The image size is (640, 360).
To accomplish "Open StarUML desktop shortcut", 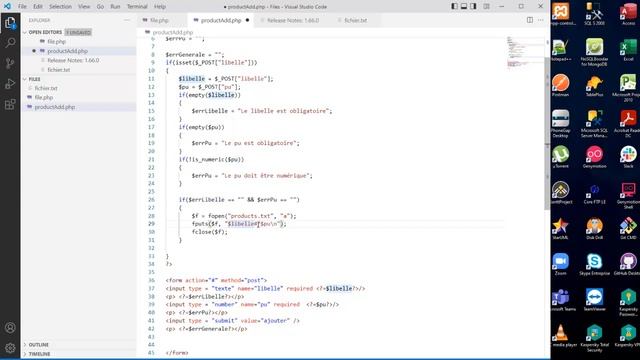I will click(x=561, y=229).
